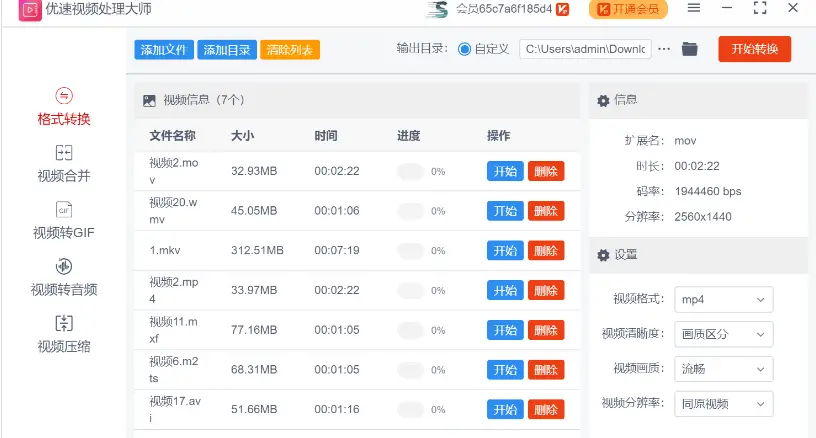Start converting 1.mkv

505,251
